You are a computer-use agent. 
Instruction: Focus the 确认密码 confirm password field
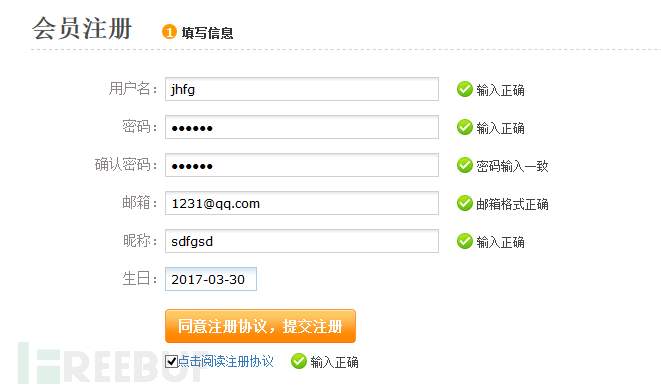pyautogui.click(x=302, y=165)
